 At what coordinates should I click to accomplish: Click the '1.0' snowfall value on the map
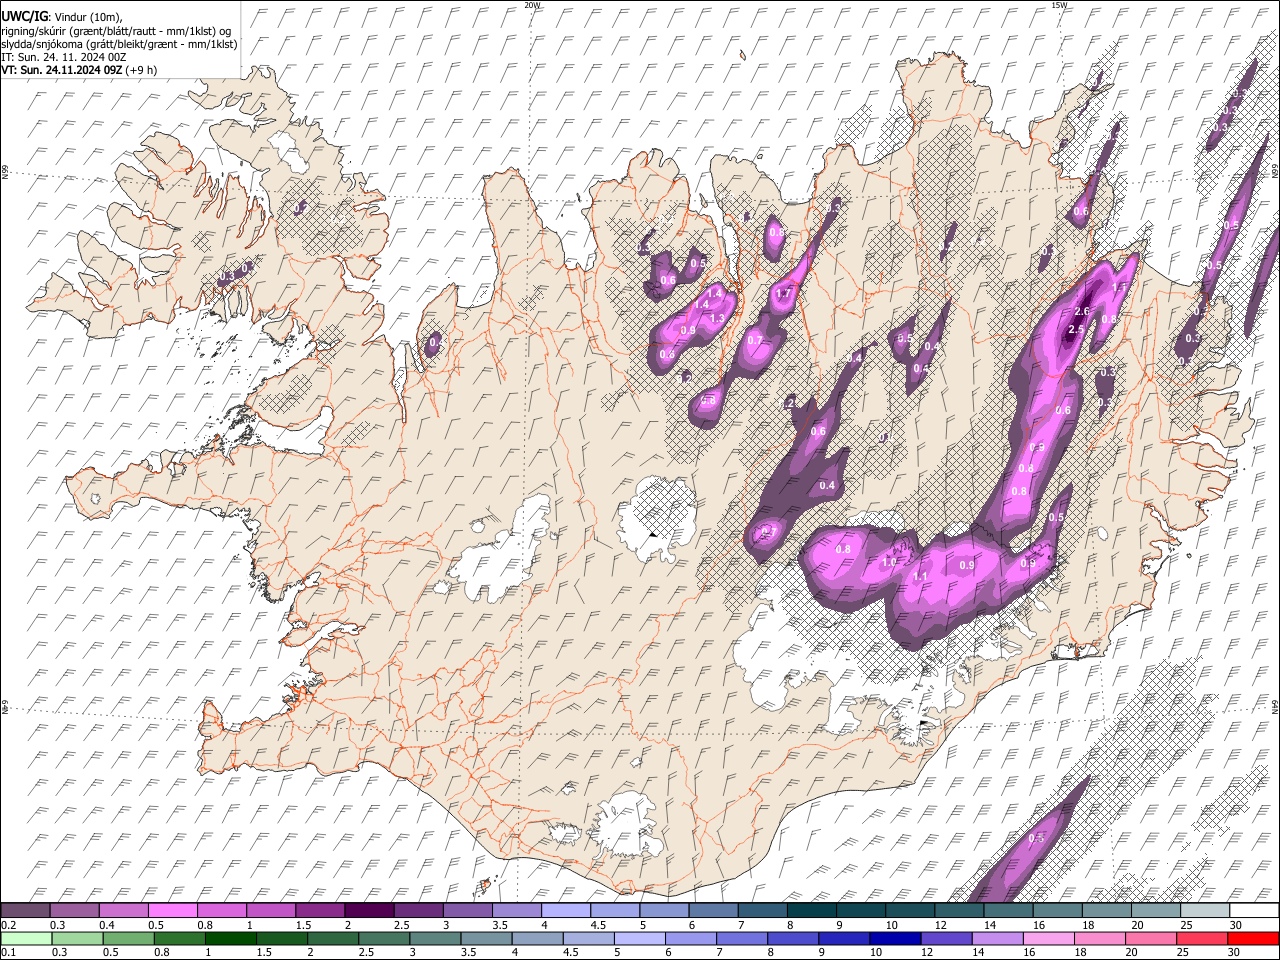click(890, 562)
